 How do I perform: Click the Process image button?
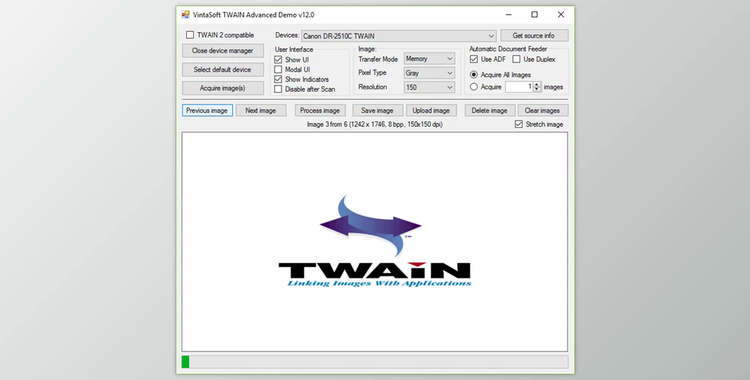click(320, 111)
